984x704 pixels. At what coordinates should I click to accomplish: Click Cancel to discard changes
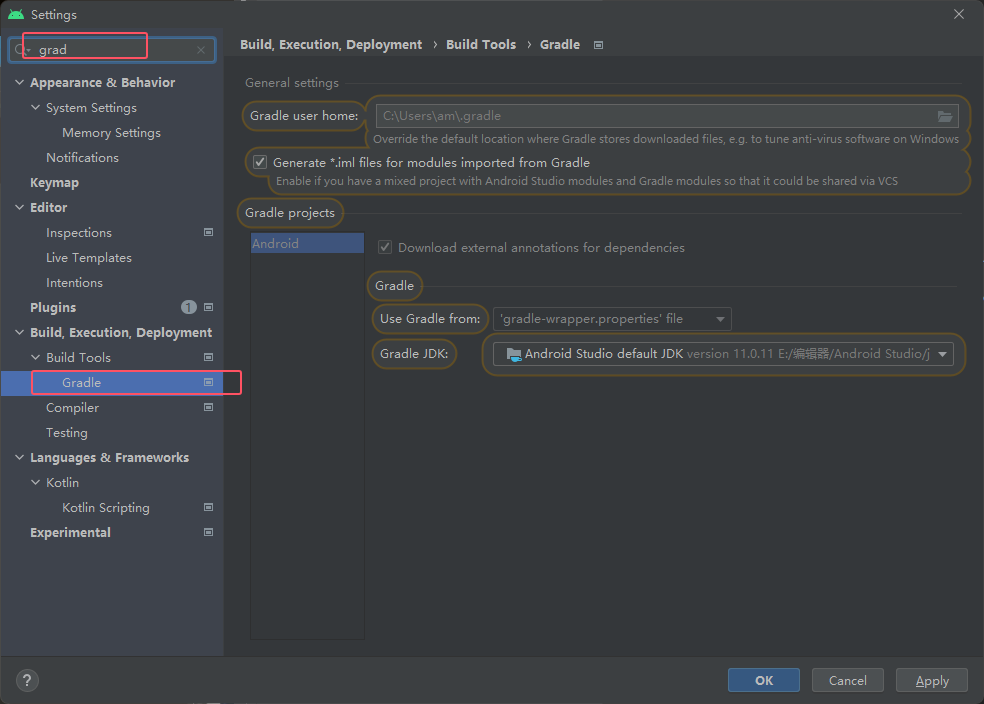(847, 680)
